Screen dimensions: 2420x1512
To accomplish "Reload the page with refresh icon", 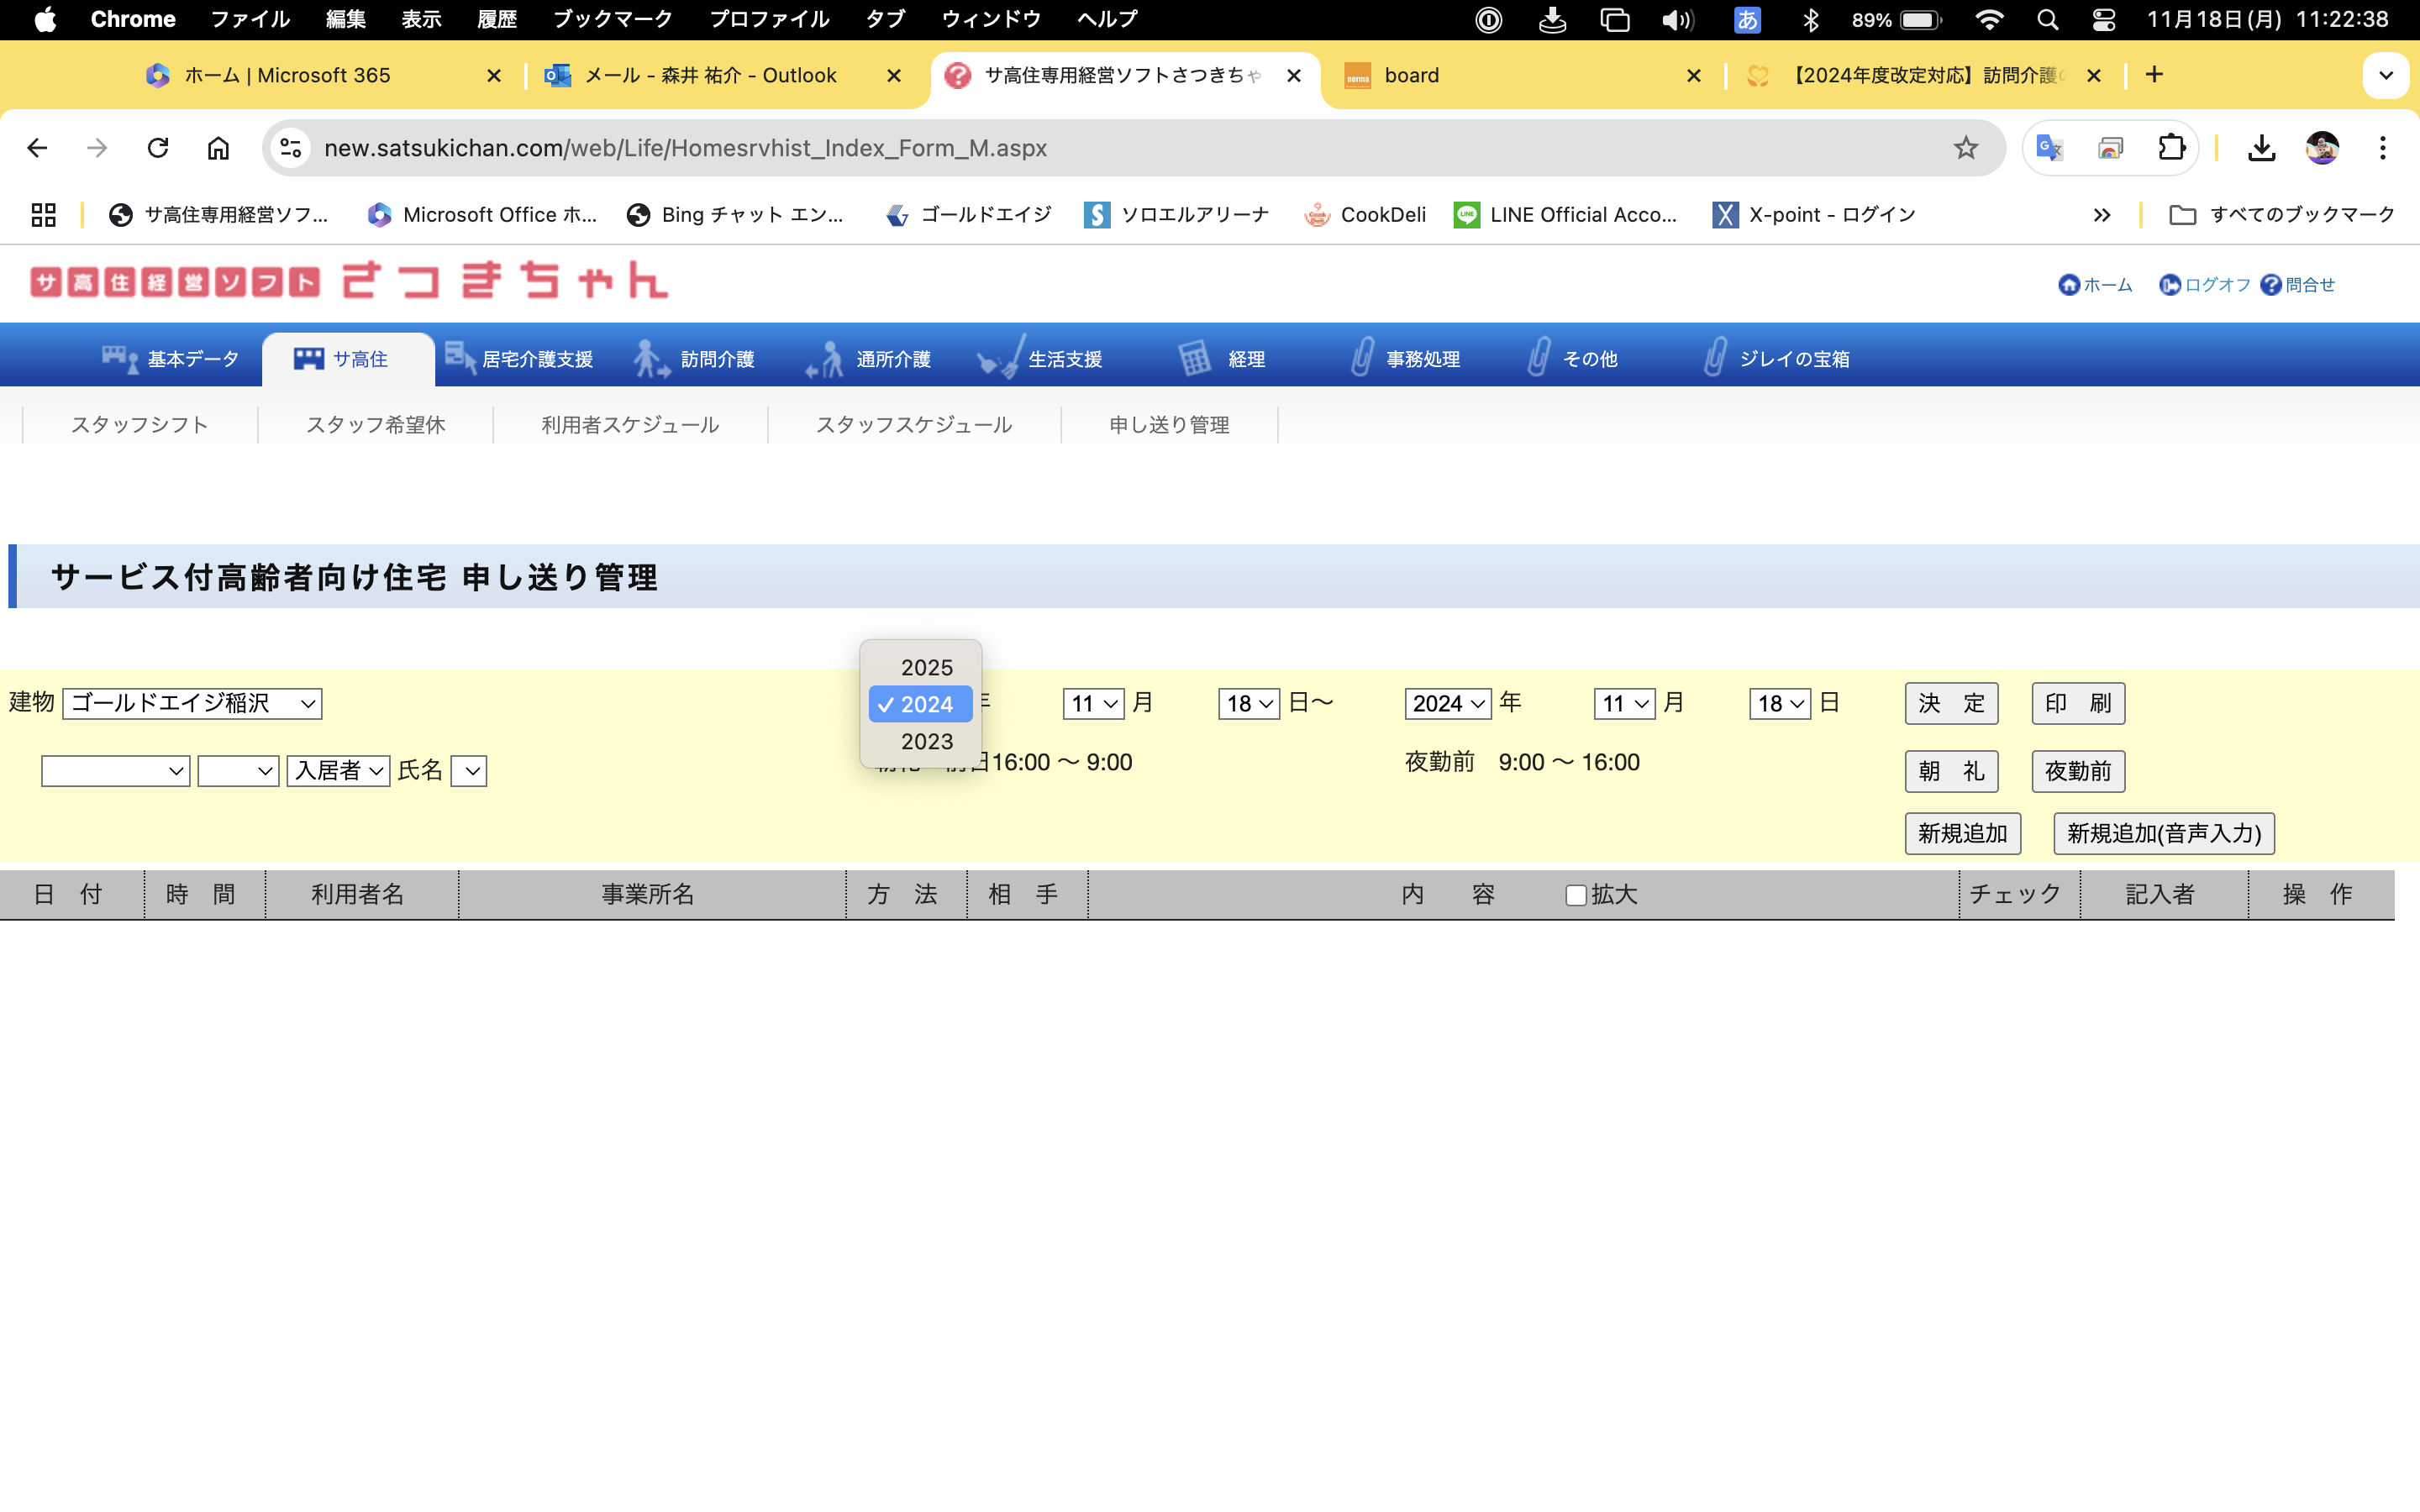I will pyautogui.click(x=158, y=148).
